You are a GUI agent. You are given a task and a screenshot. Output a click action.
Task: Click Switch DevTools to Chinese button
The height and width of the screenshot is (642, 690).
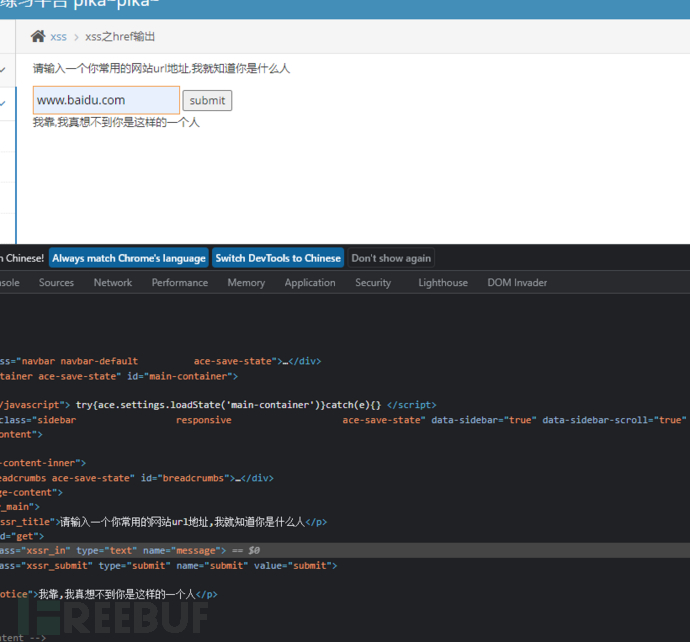(x=278, y=258)
